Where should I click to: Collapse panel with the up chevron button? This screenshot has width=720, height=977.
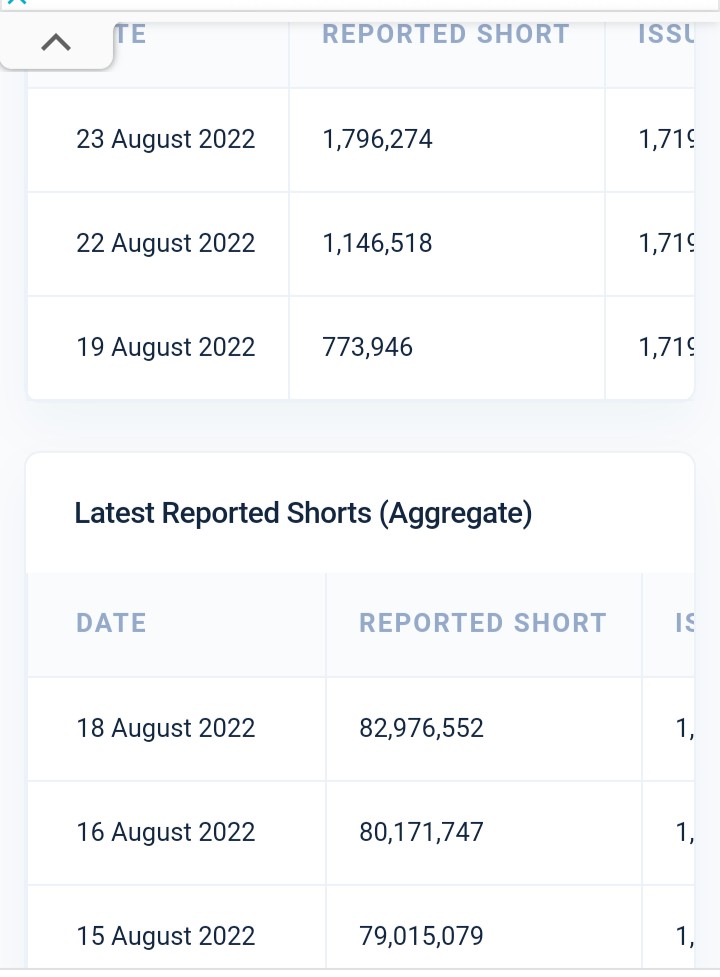(x=56, y=42)
